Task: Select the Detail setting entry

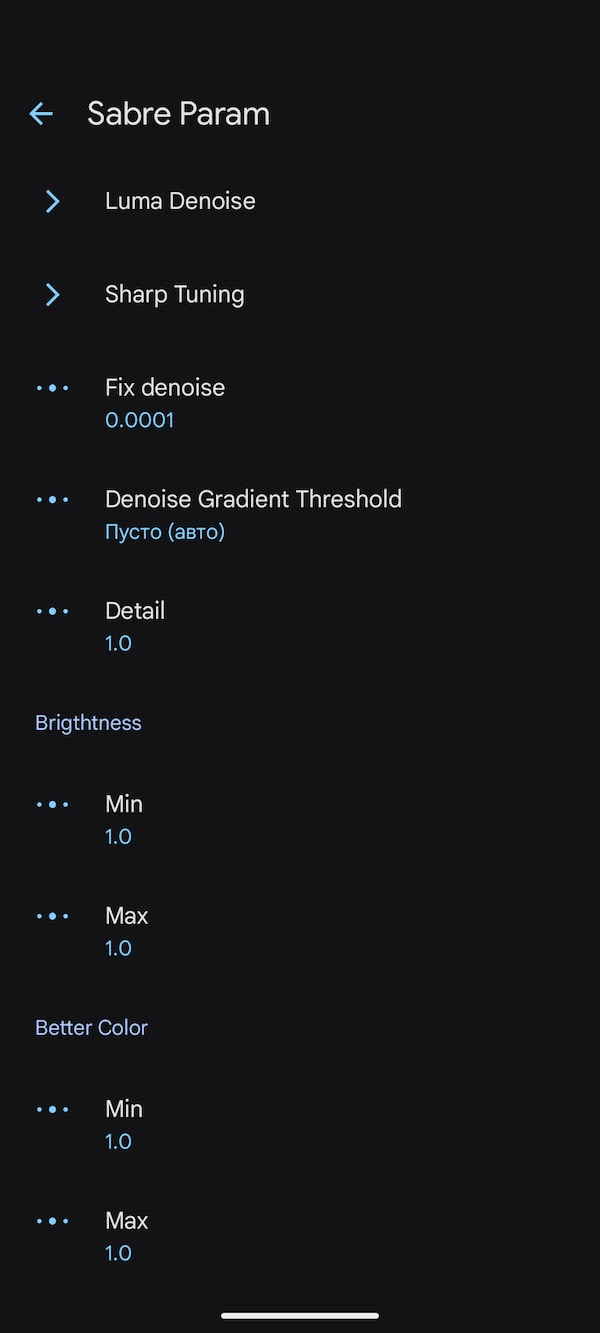Action: [135, 611]
